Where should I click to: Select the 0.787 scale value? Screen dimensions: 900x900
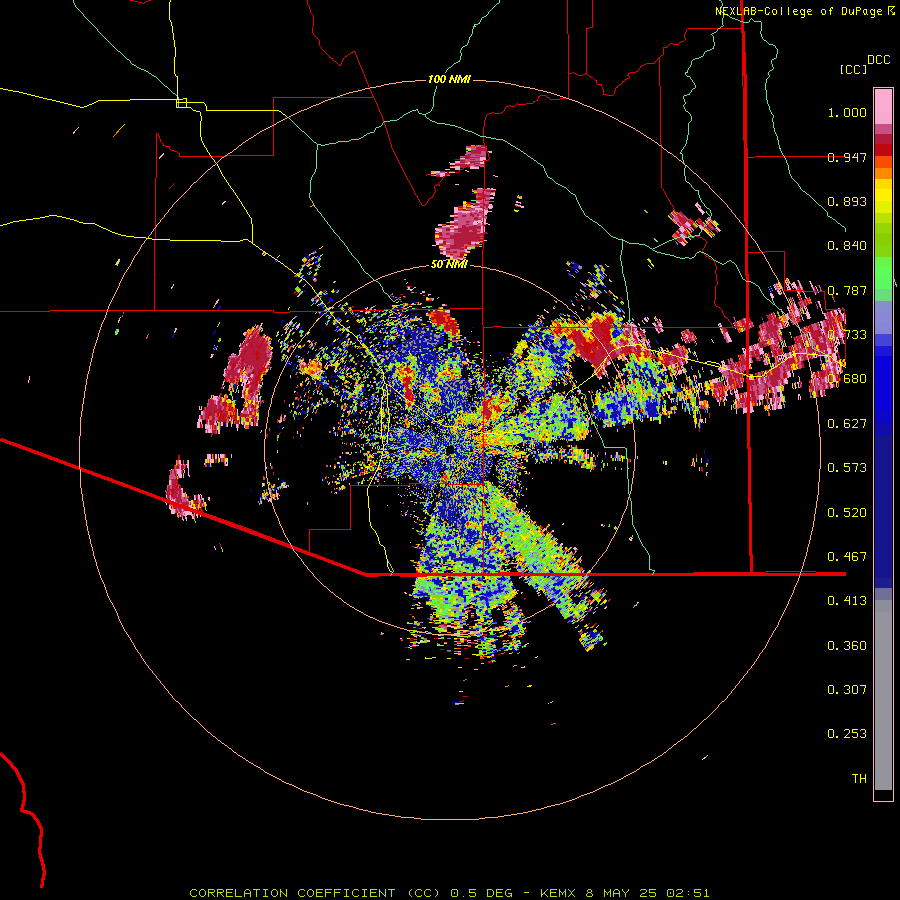tap(847, 290)
